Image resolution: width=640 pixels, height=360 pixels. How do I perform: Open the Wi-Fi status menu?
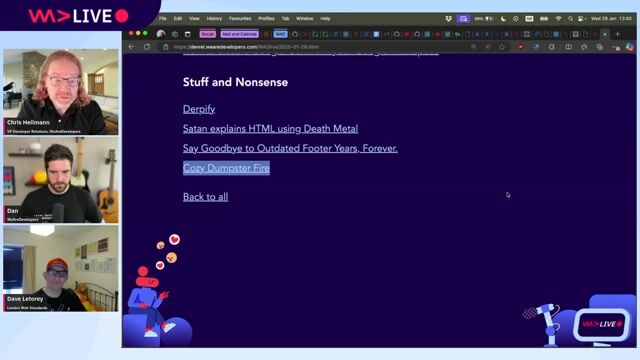pyautogui.click(x=558, y=19)
